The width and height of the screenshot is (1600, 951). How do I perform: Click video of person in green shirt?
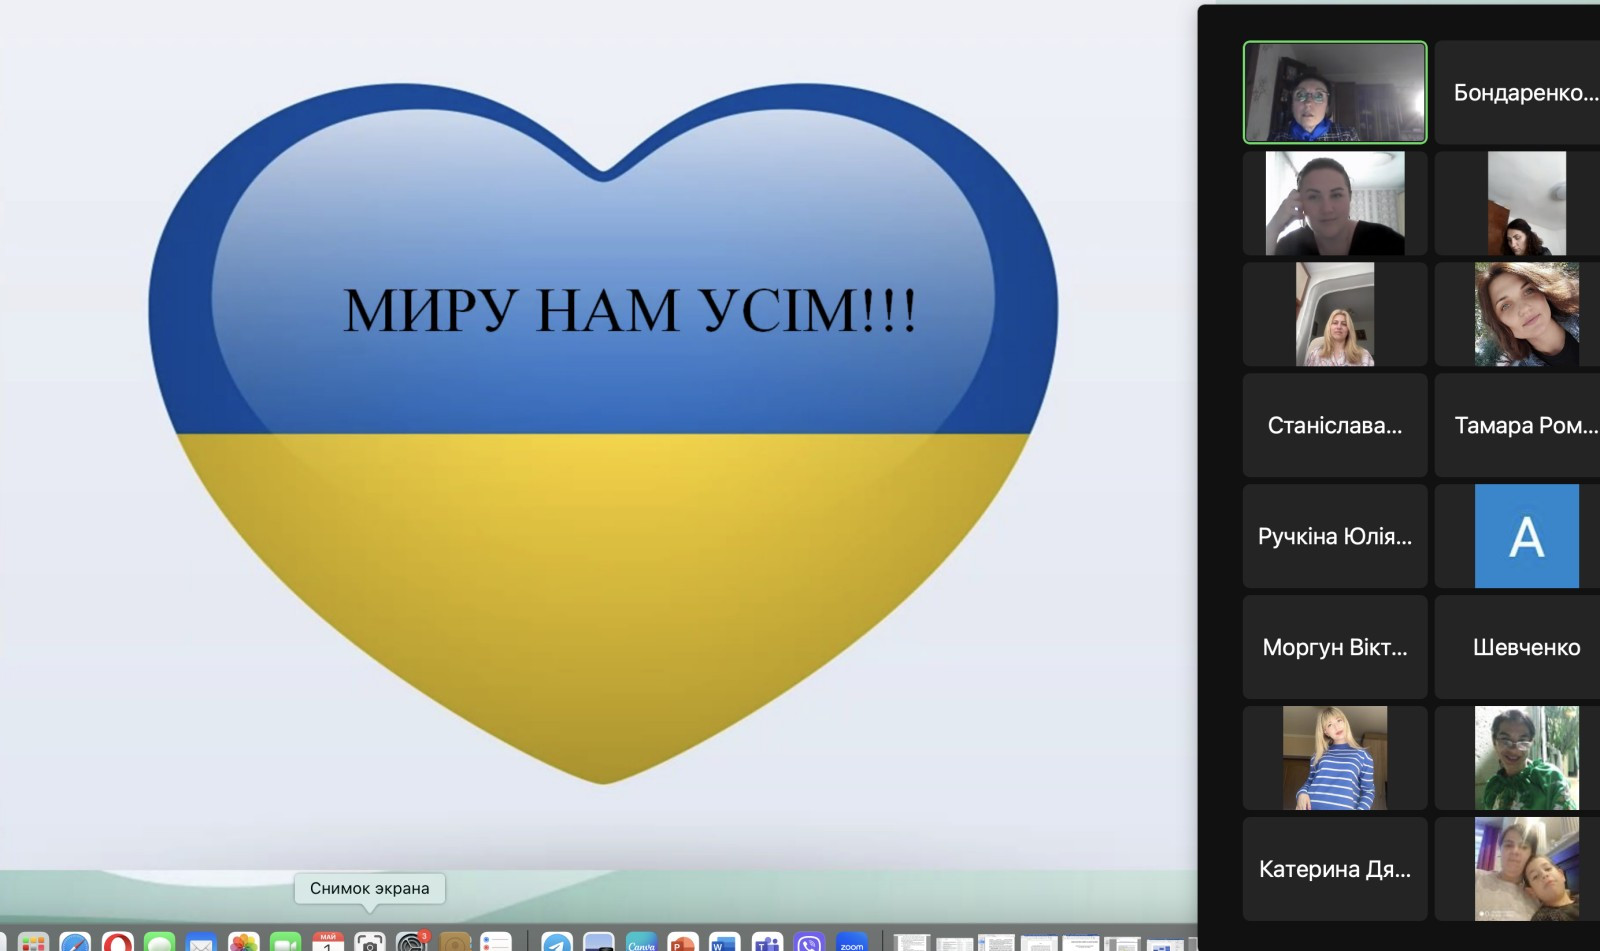coord(1517,758)
